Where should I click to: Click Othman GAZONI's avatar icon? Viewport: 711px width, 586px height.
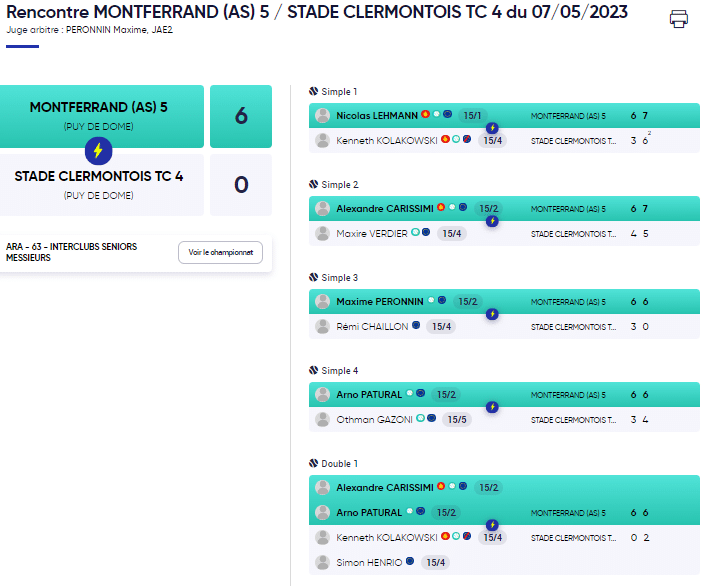tap(322, 420)
